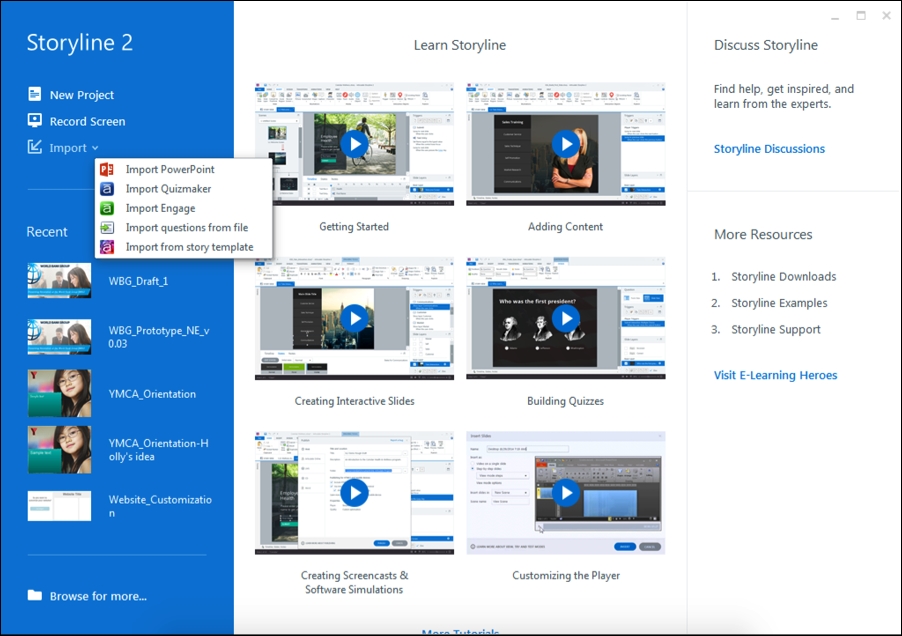The width and height of the screenshot is (902, 636).
Task: Open WBG_Prototype_NE_v0.03 project thumbnail
Action: point(59,336)
